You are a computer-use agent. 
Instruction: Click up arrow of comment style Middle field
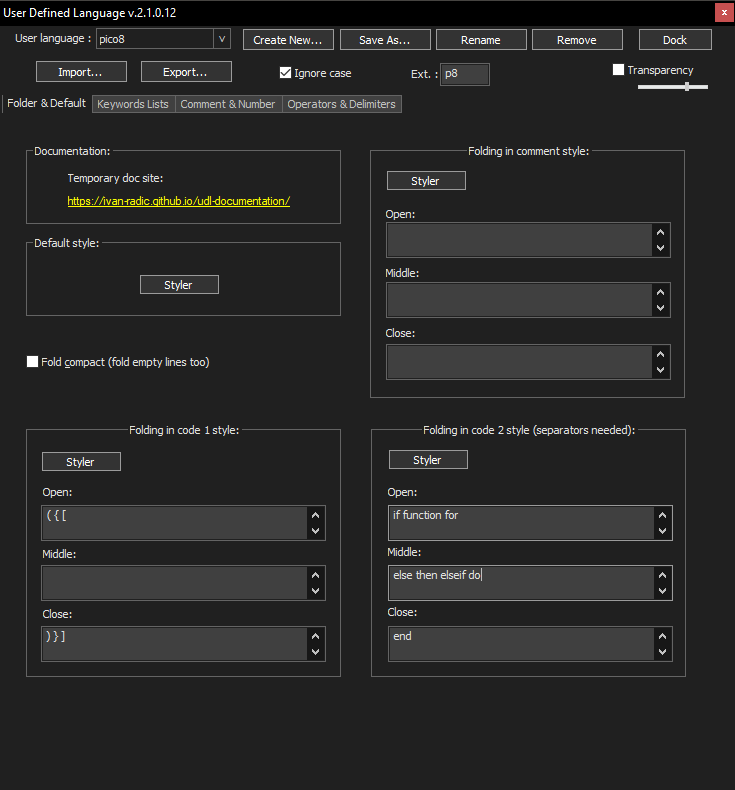660,292
